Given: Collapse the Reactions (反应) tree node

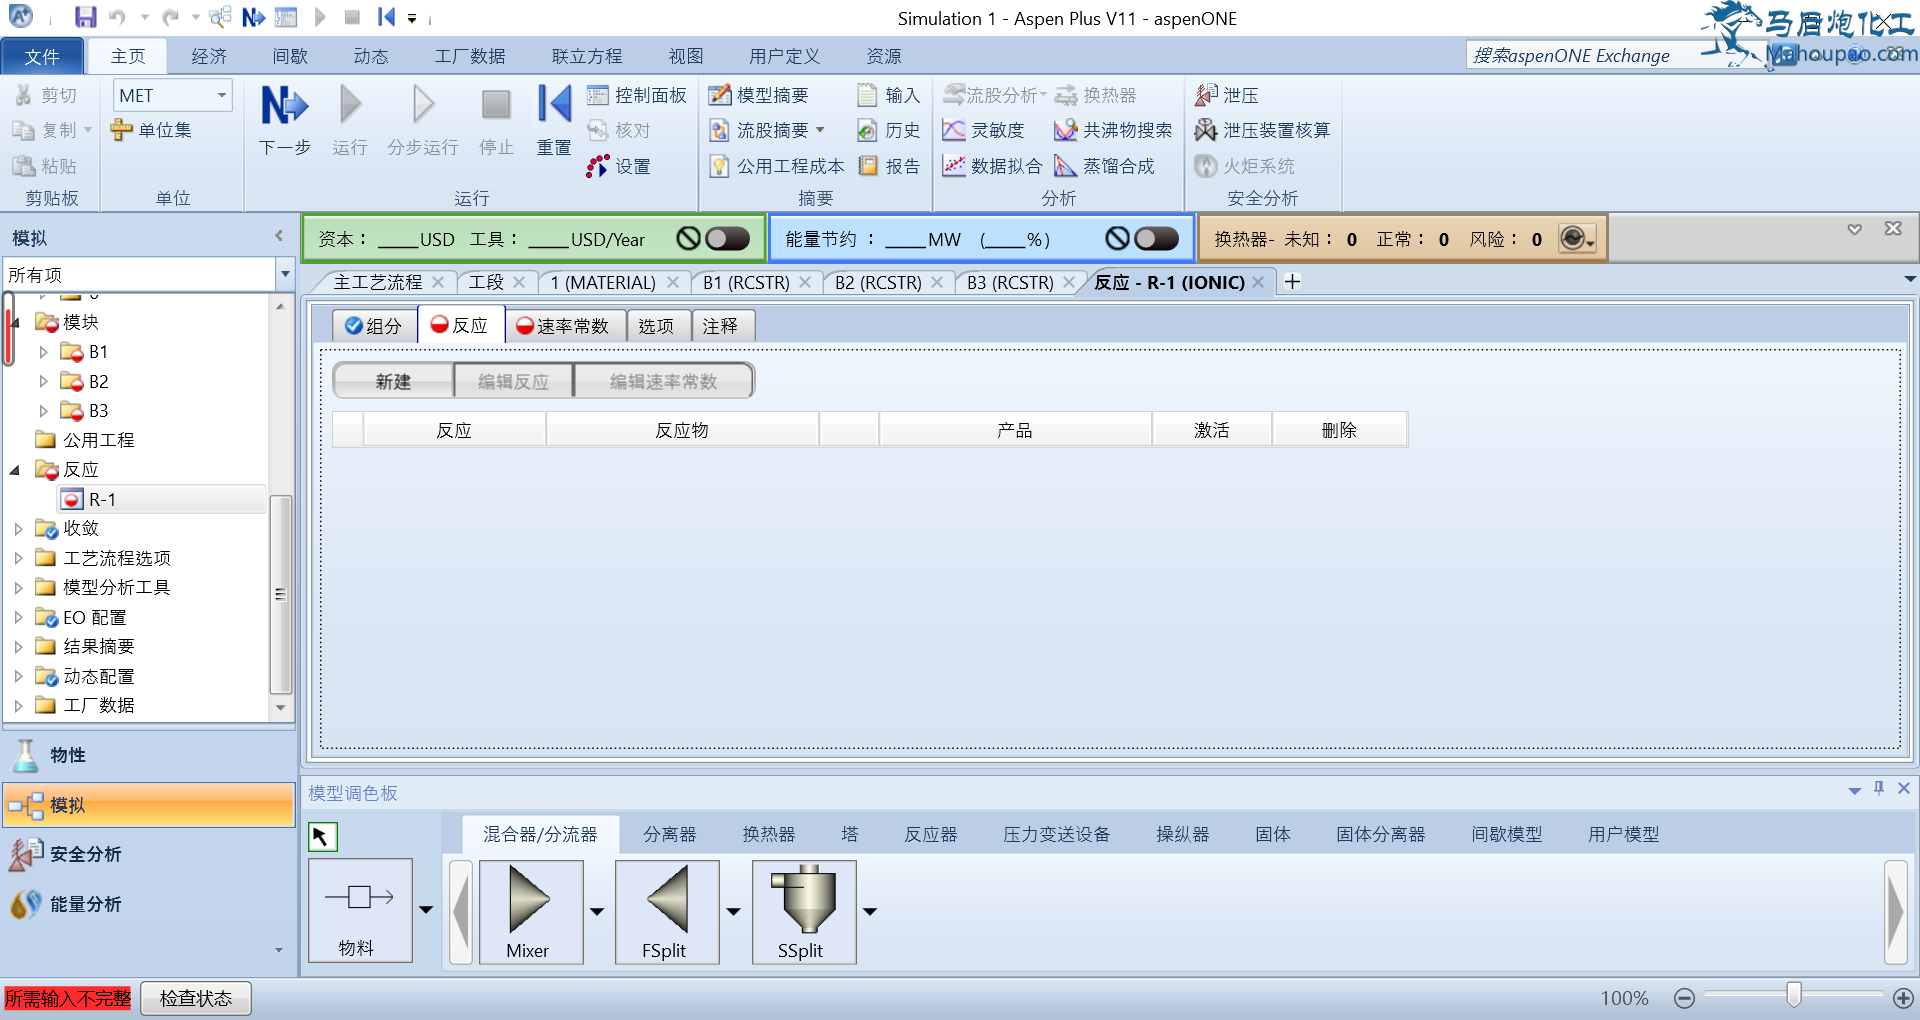Looking at the screenshot, I should [15, 470].
